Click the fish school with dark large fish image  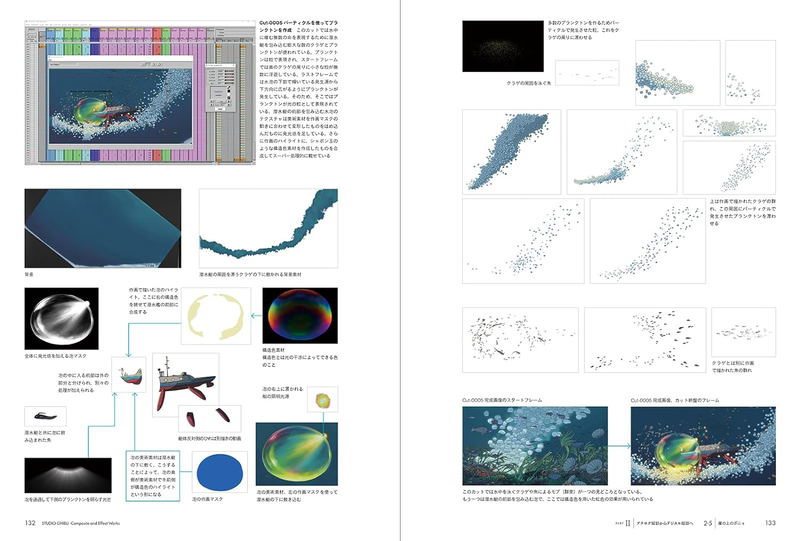pos(645,339)
